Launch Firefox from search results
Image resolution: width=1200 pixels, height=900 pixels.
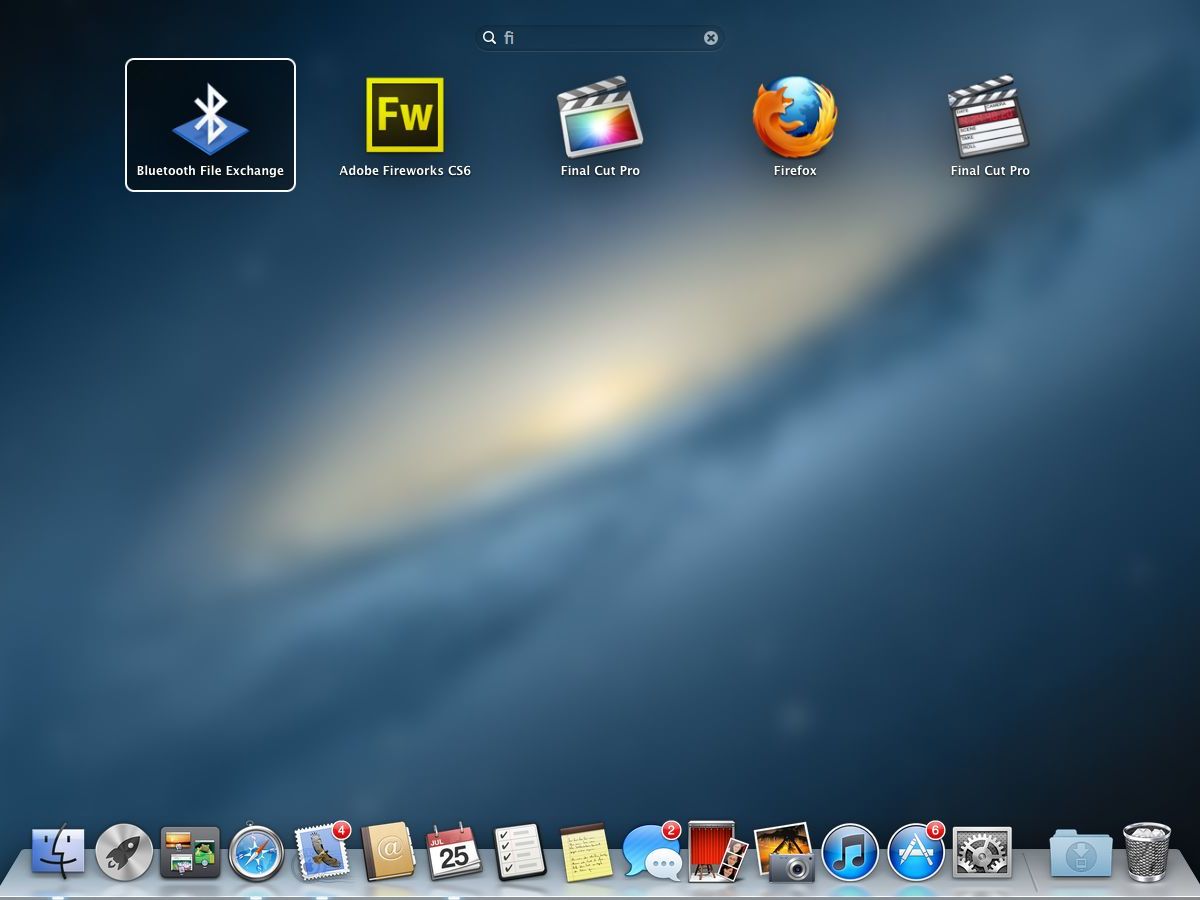tap(795, 116)
